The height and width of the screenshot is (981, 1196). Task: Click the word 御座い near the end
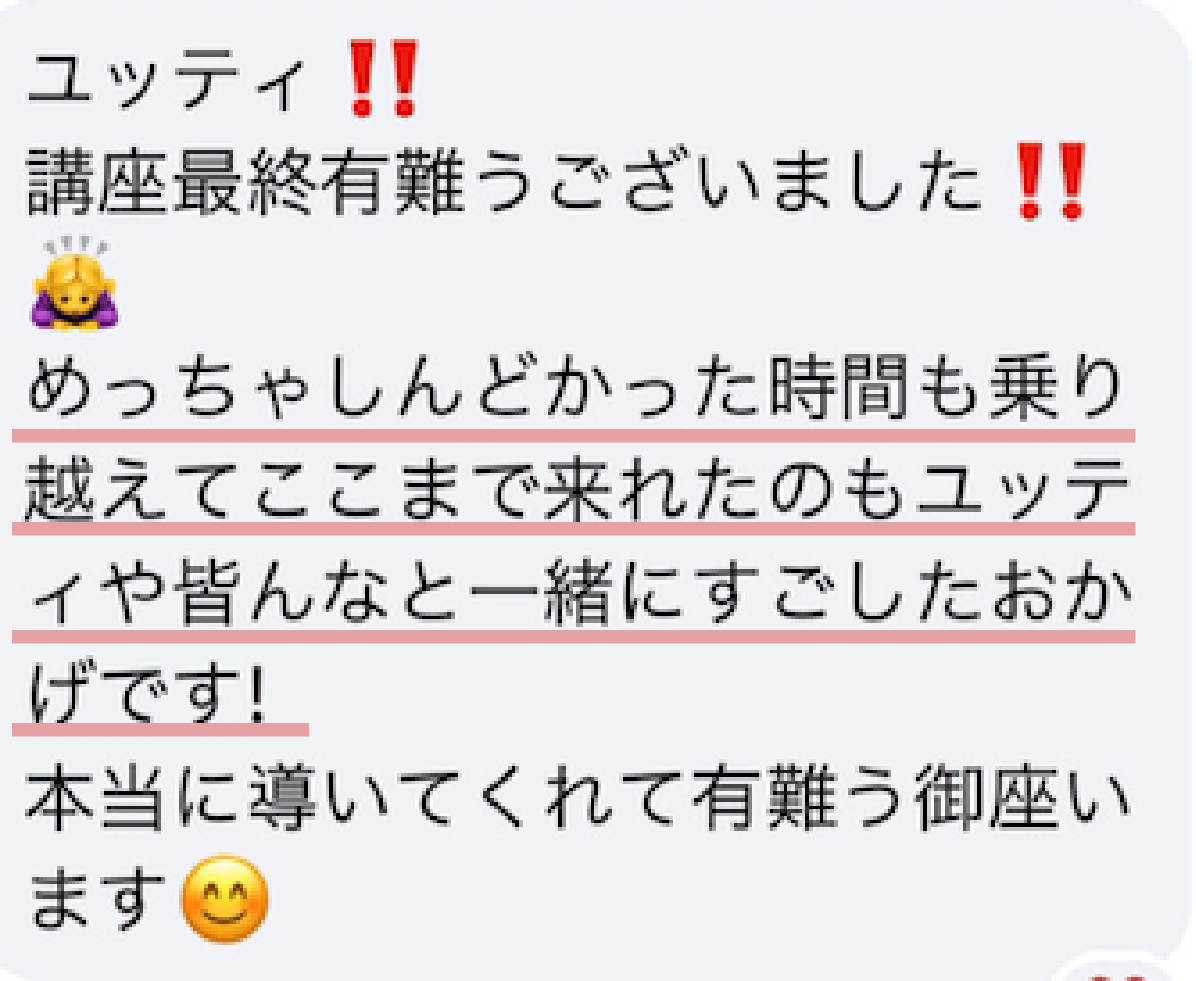pyautogui.click(x=1023, y=797)
